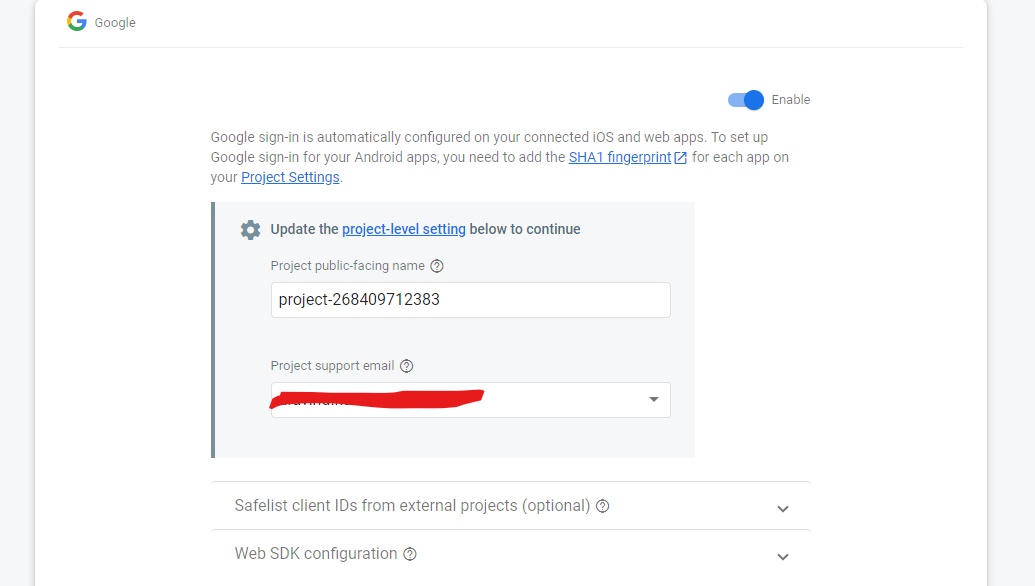Open the SHA1 fingerprint link

click(x=620, y=157)
